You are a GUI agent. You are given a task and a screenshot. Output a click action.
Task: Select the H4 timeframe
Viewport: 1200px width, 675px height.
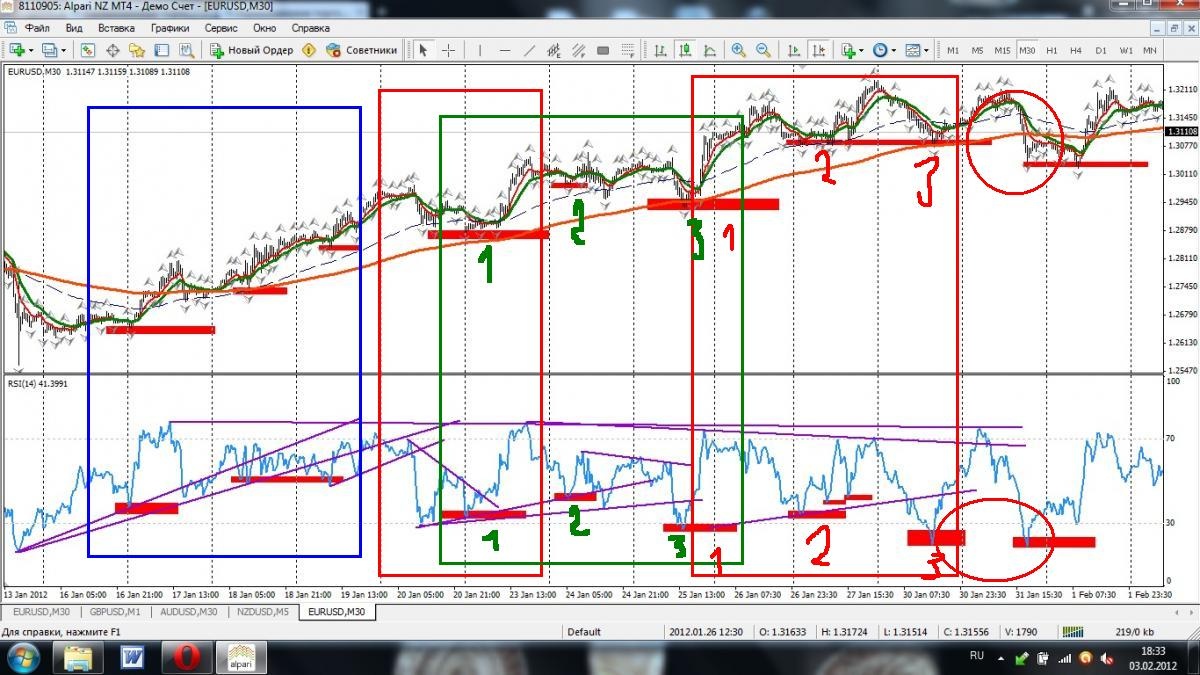coord(1076,50)
